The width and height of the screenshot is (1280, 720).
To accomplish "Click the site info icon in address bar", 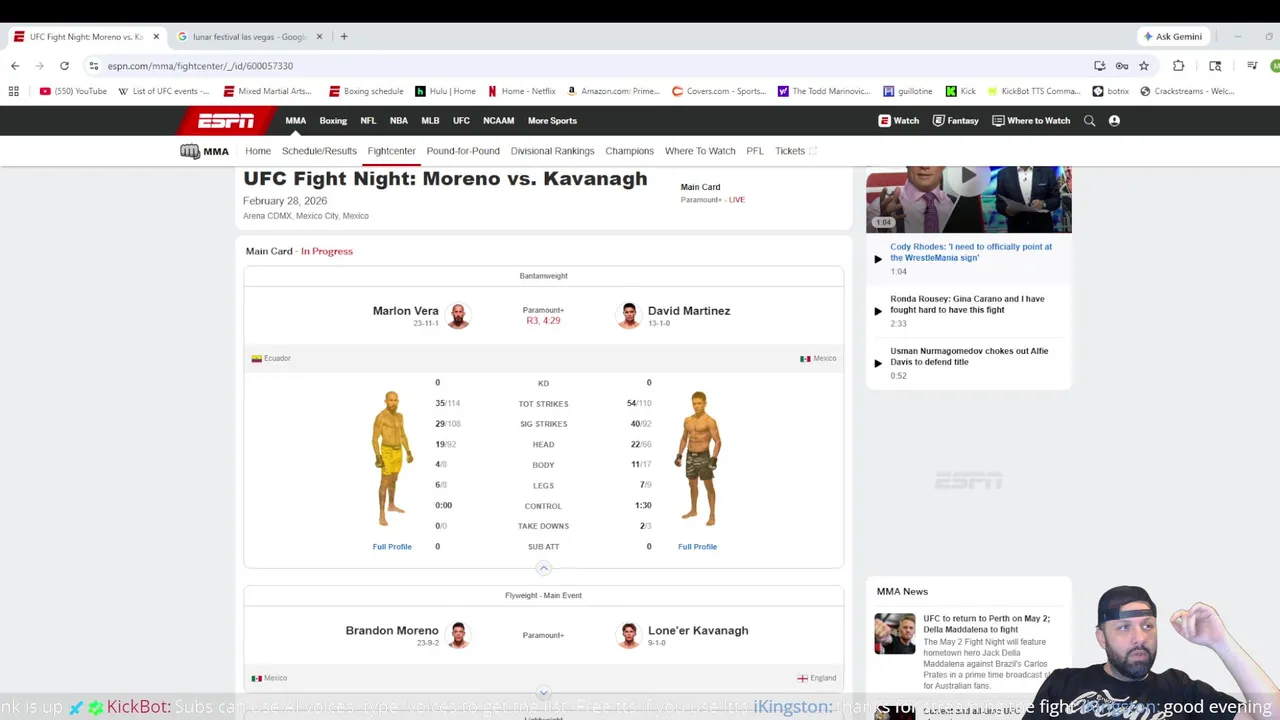I will [x=94, y=66].
